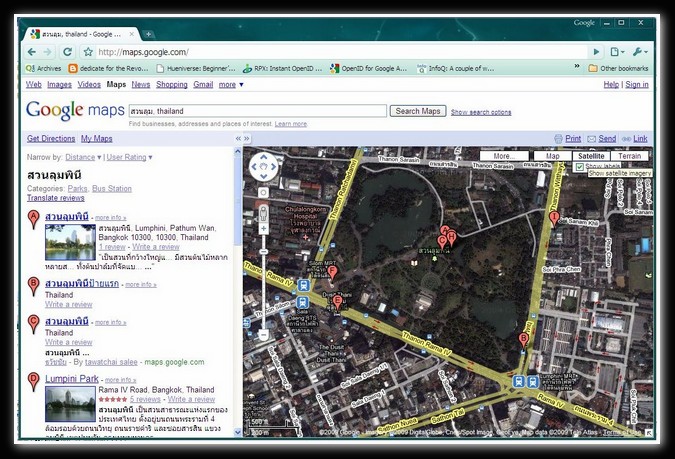Click the red A pin in results list
Image resolution: width=675 pixels, height=459 pixels.
coord(33,220)
